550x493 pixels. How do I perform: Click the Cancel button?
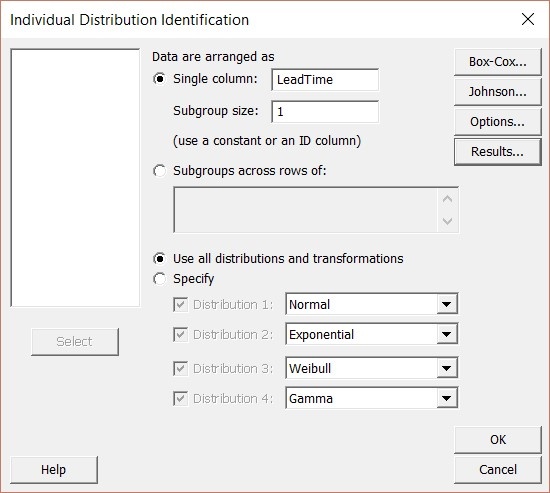click(498, 470)
